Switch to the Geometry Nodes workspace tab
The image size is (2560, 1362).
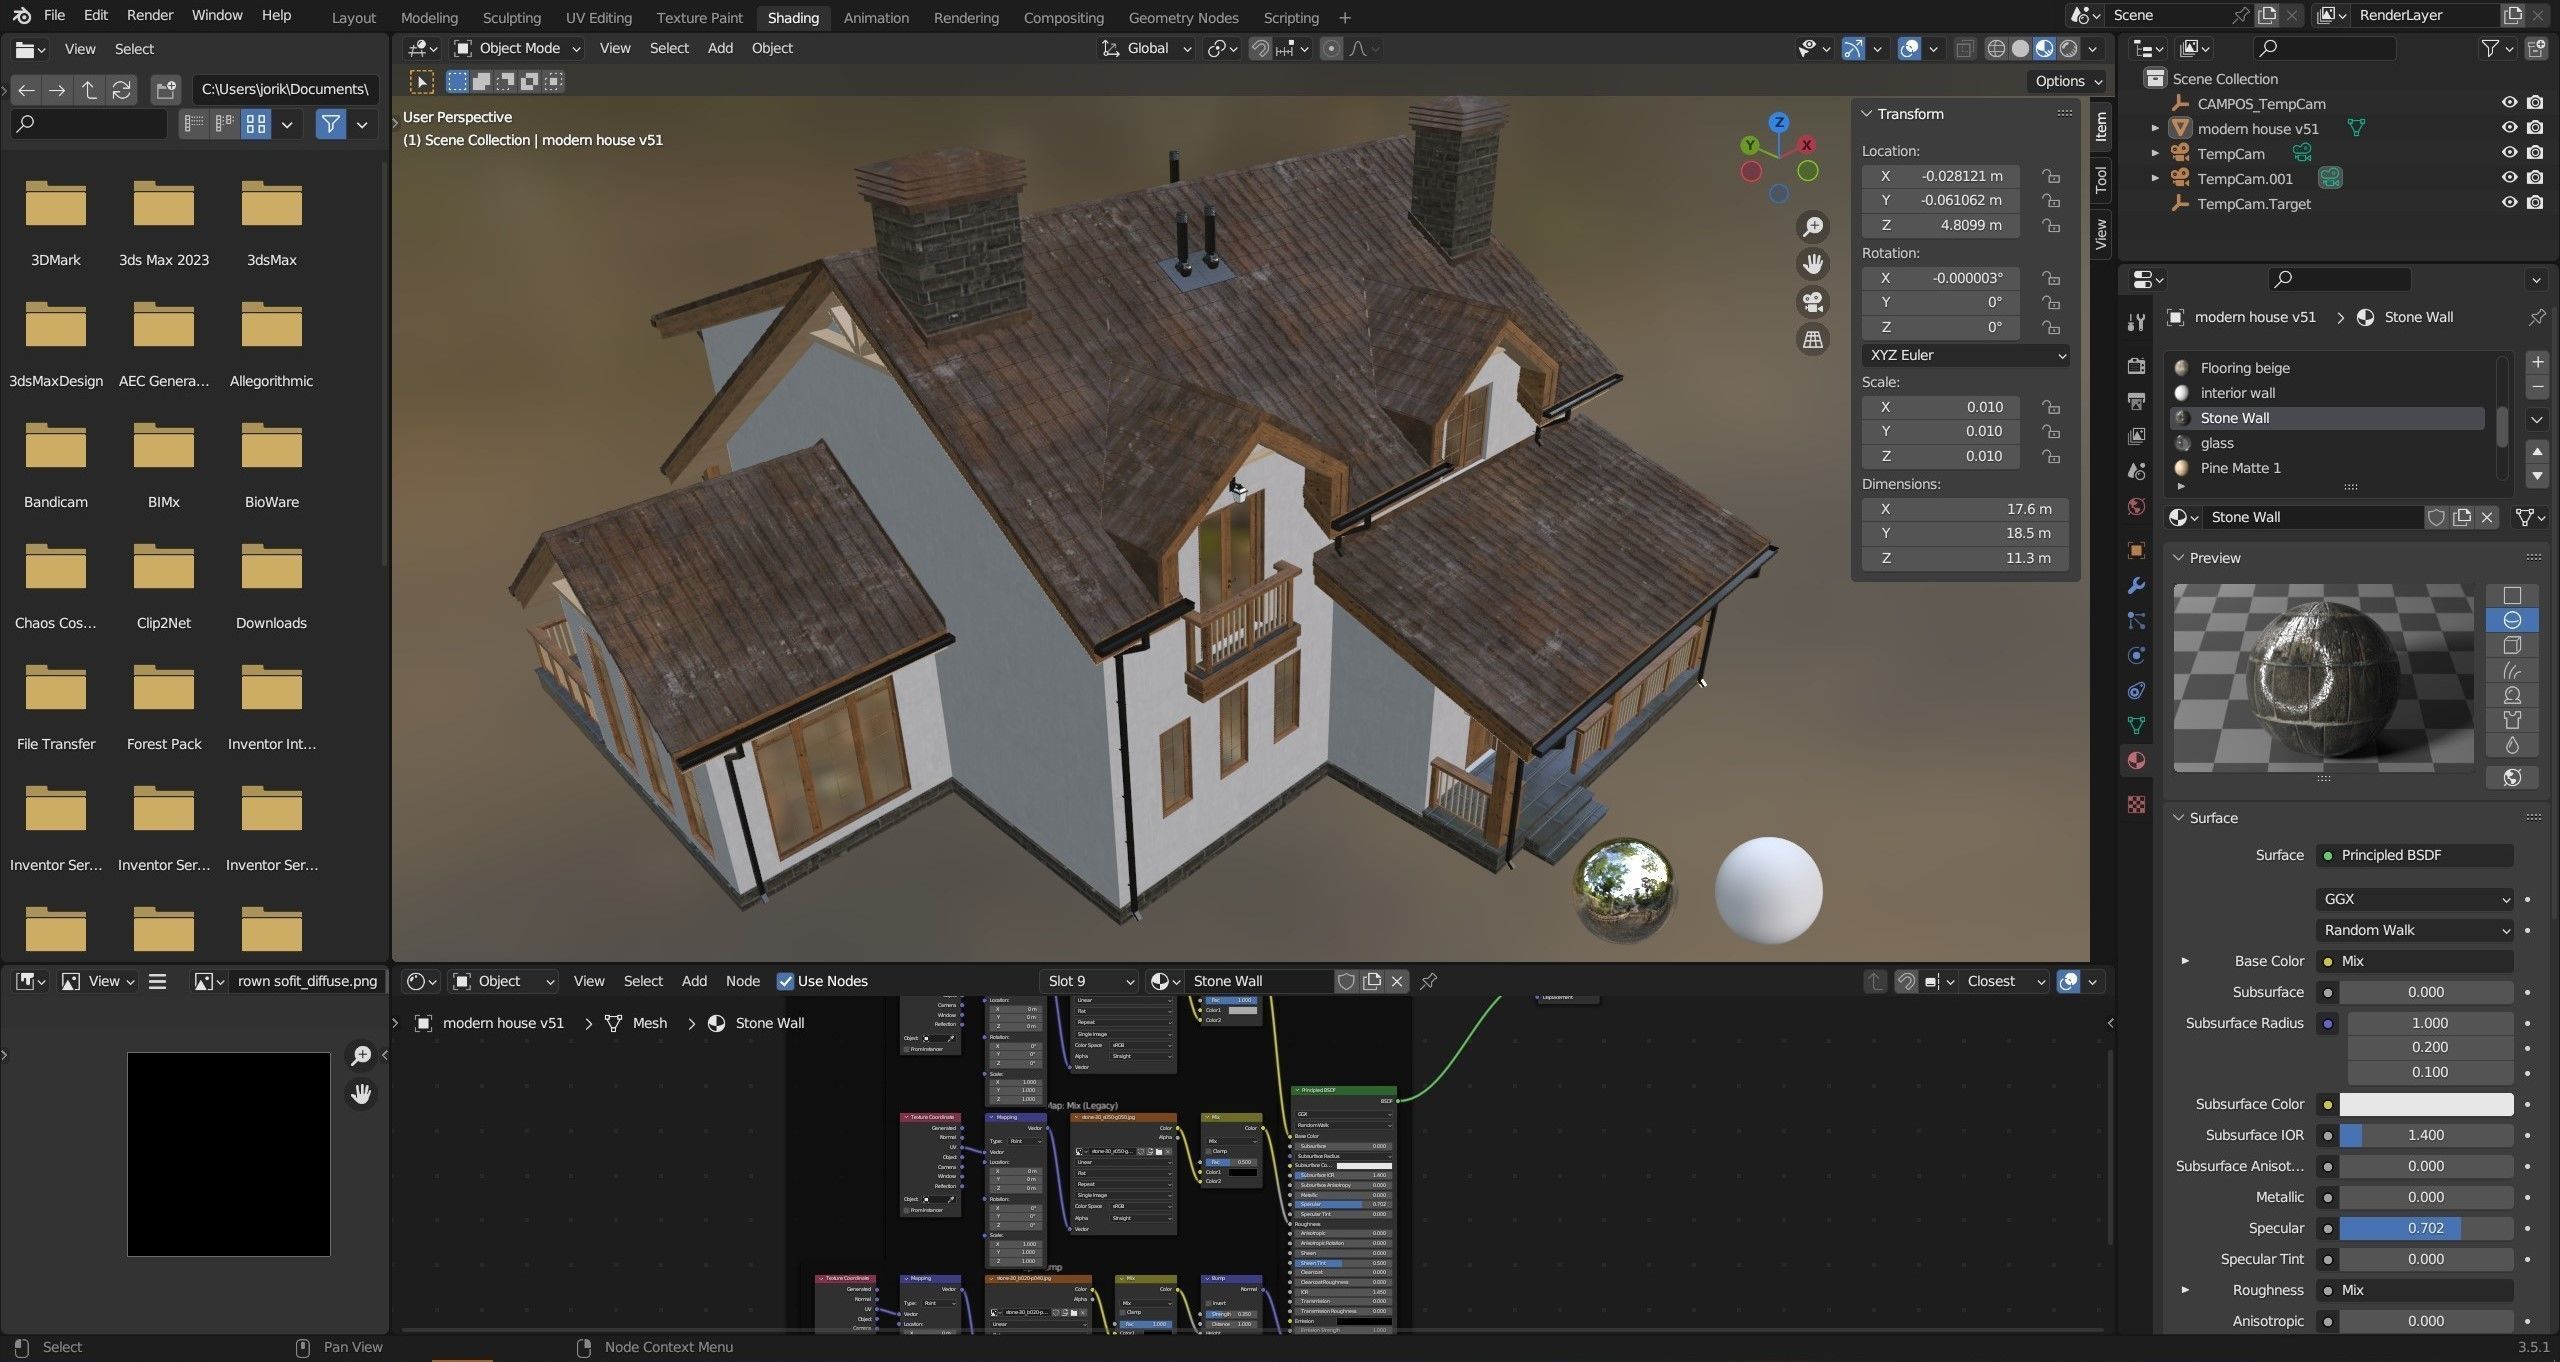tap(1183, 17)
